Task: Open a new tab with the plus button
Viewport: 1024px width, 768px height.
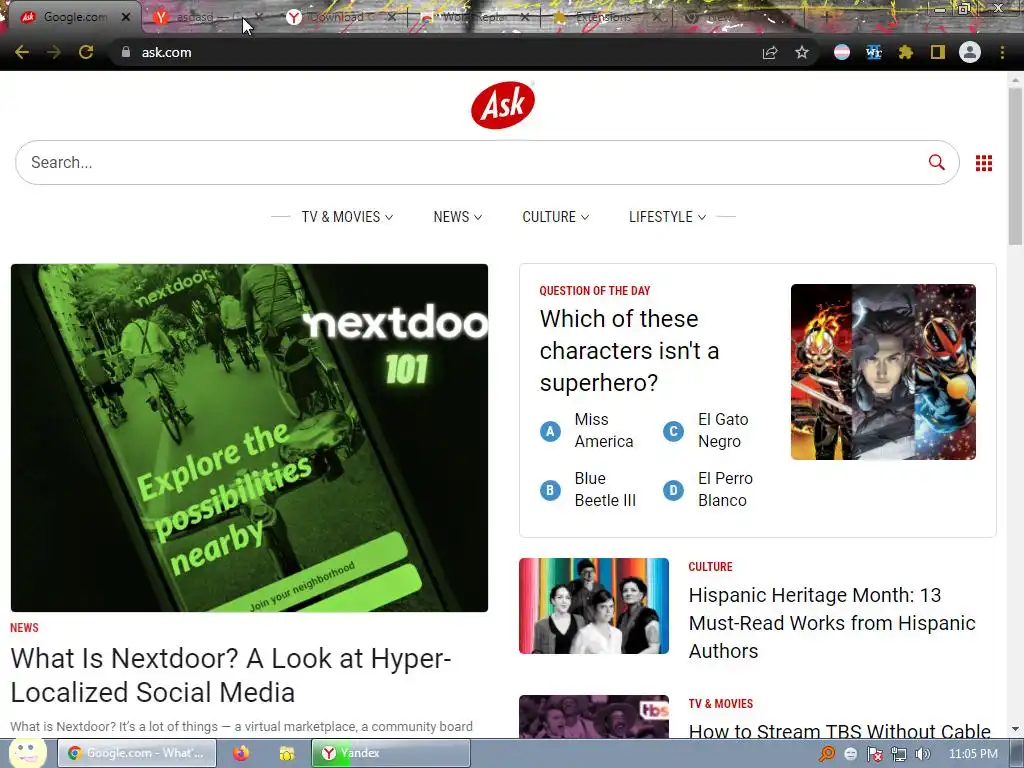Action: [827, 17]
